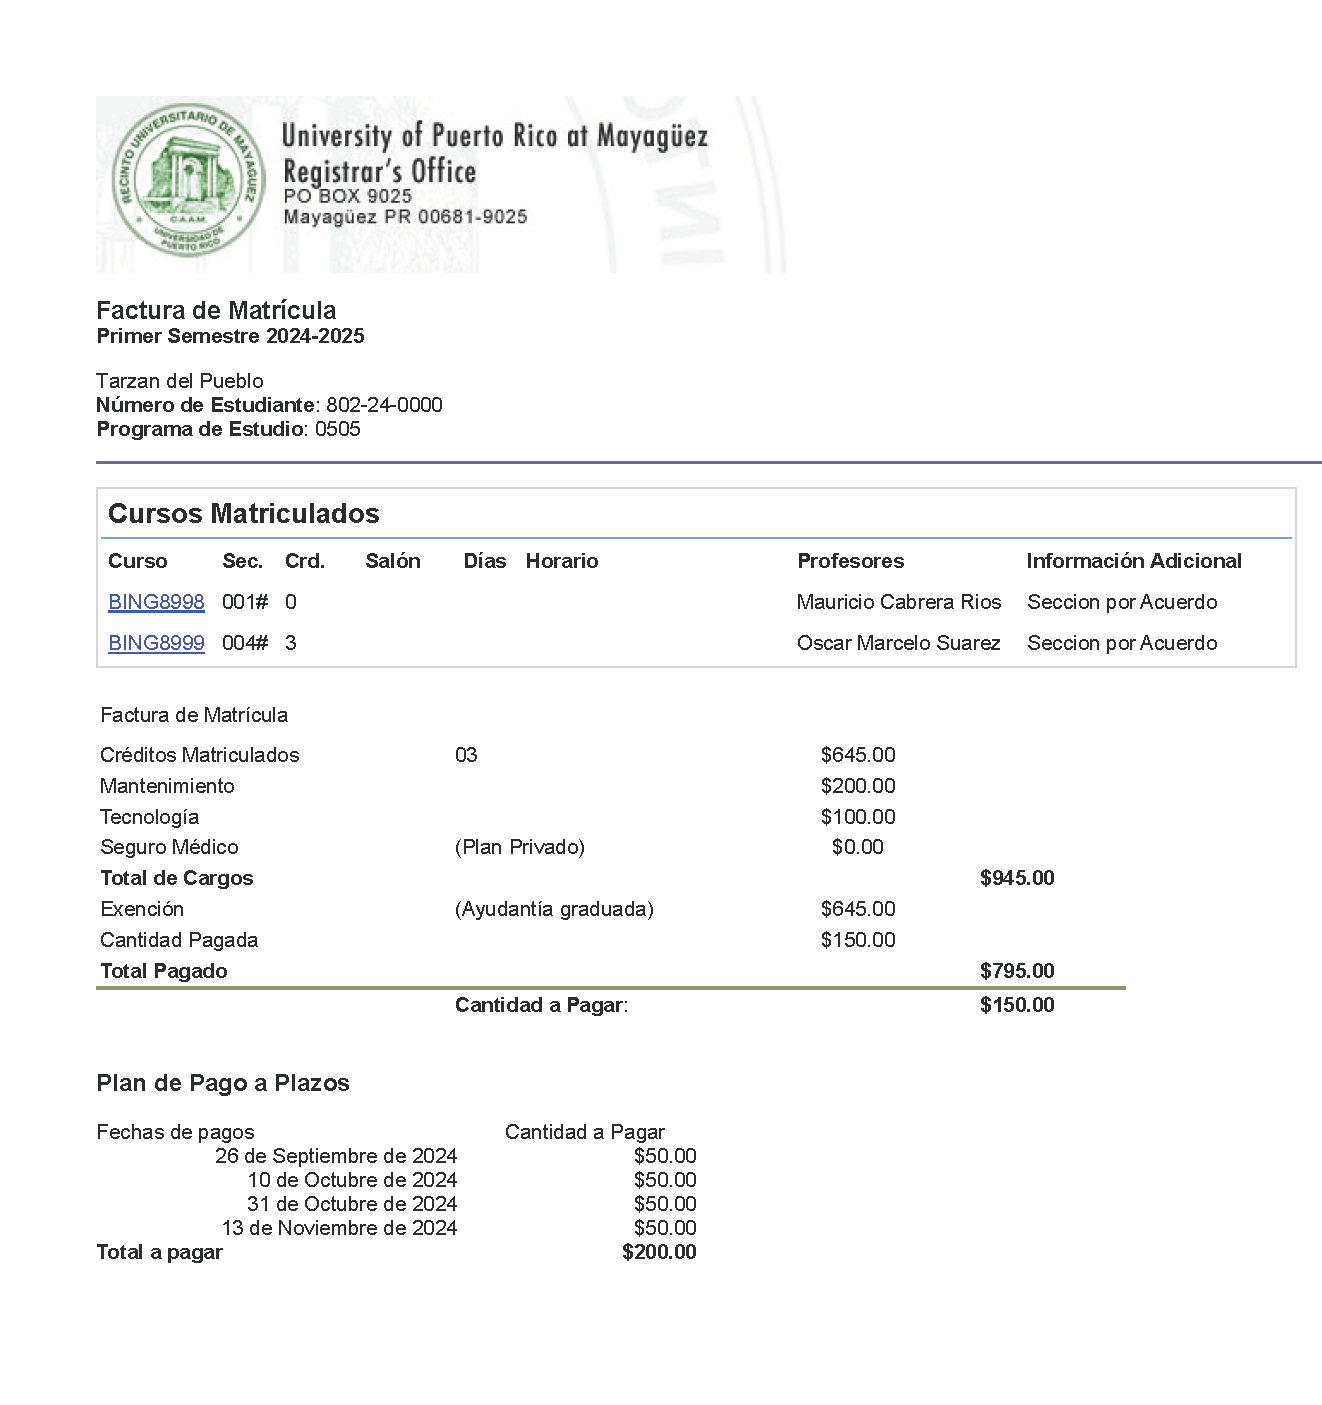Click the 'Profesores' column header
Viewport: 1322px width, 1405px height.
click(851, 561)
